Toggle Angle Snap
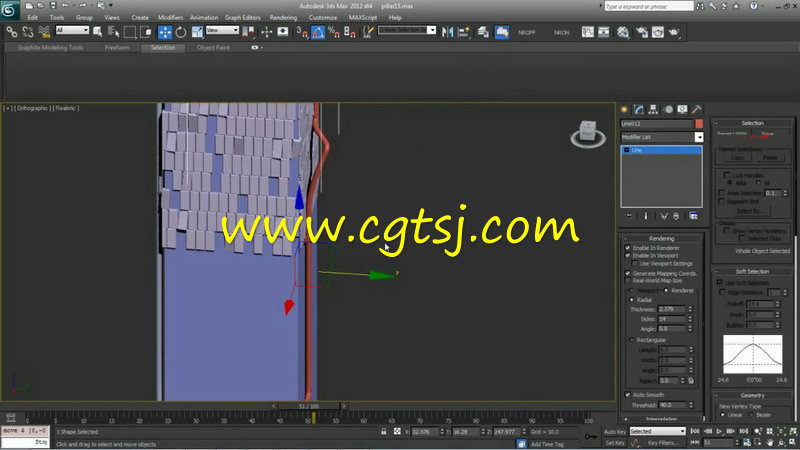The height and width of the screenshot is (450, 800). [x=318, y=32]
